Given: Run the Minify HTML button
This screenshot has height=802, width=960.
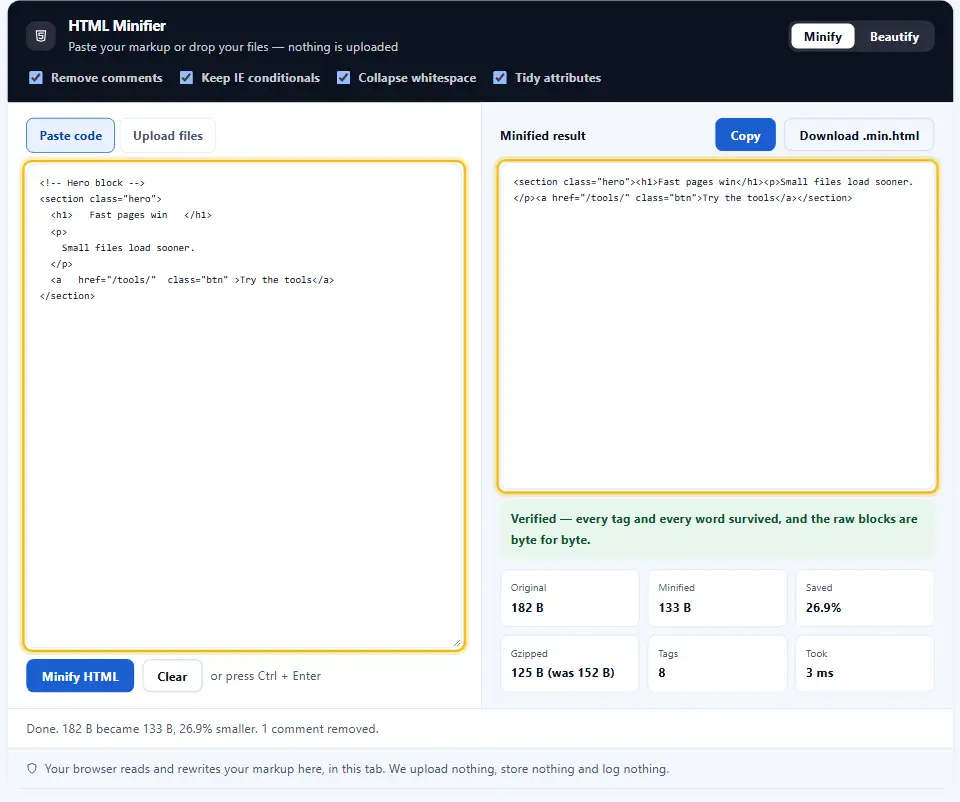Looking at the screenshot, I should [x=80, y=676].
